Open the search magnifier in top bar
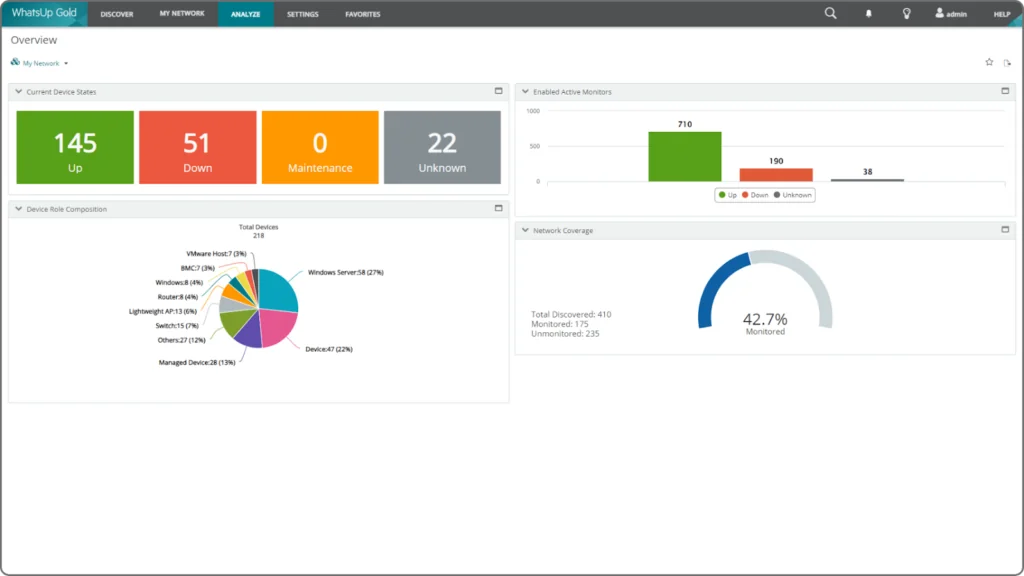Viewport: 1024px width, 576px height. coord(830,14)
